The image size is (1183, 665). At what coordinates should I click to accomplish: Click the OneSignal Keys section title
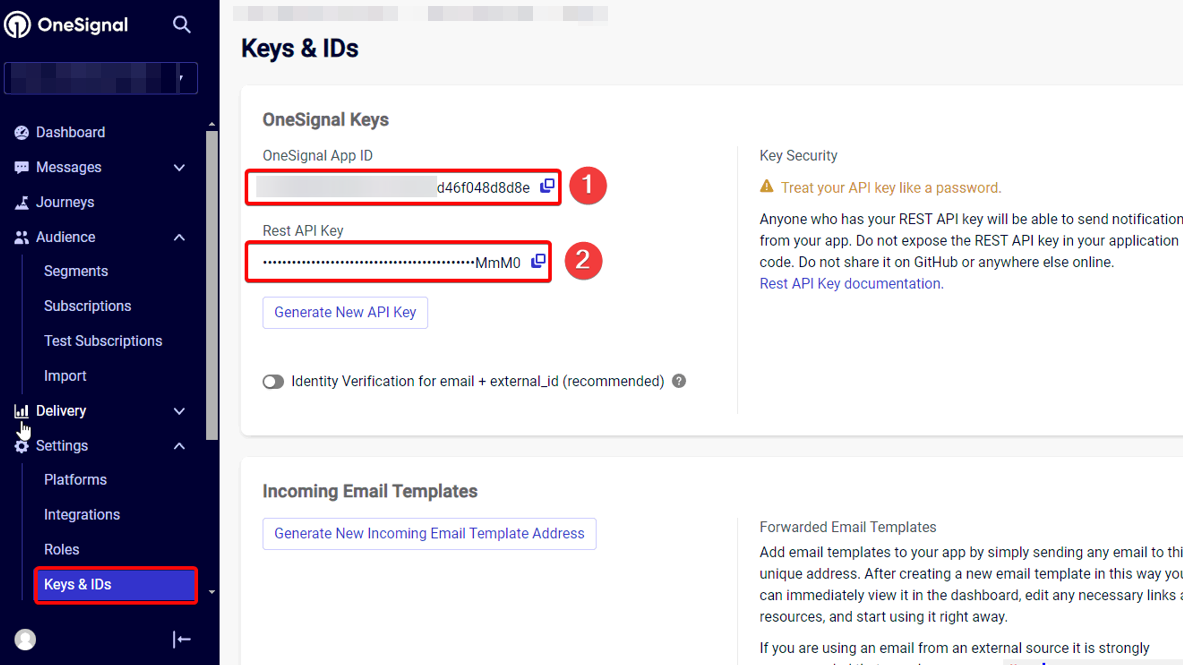[325, 119]
